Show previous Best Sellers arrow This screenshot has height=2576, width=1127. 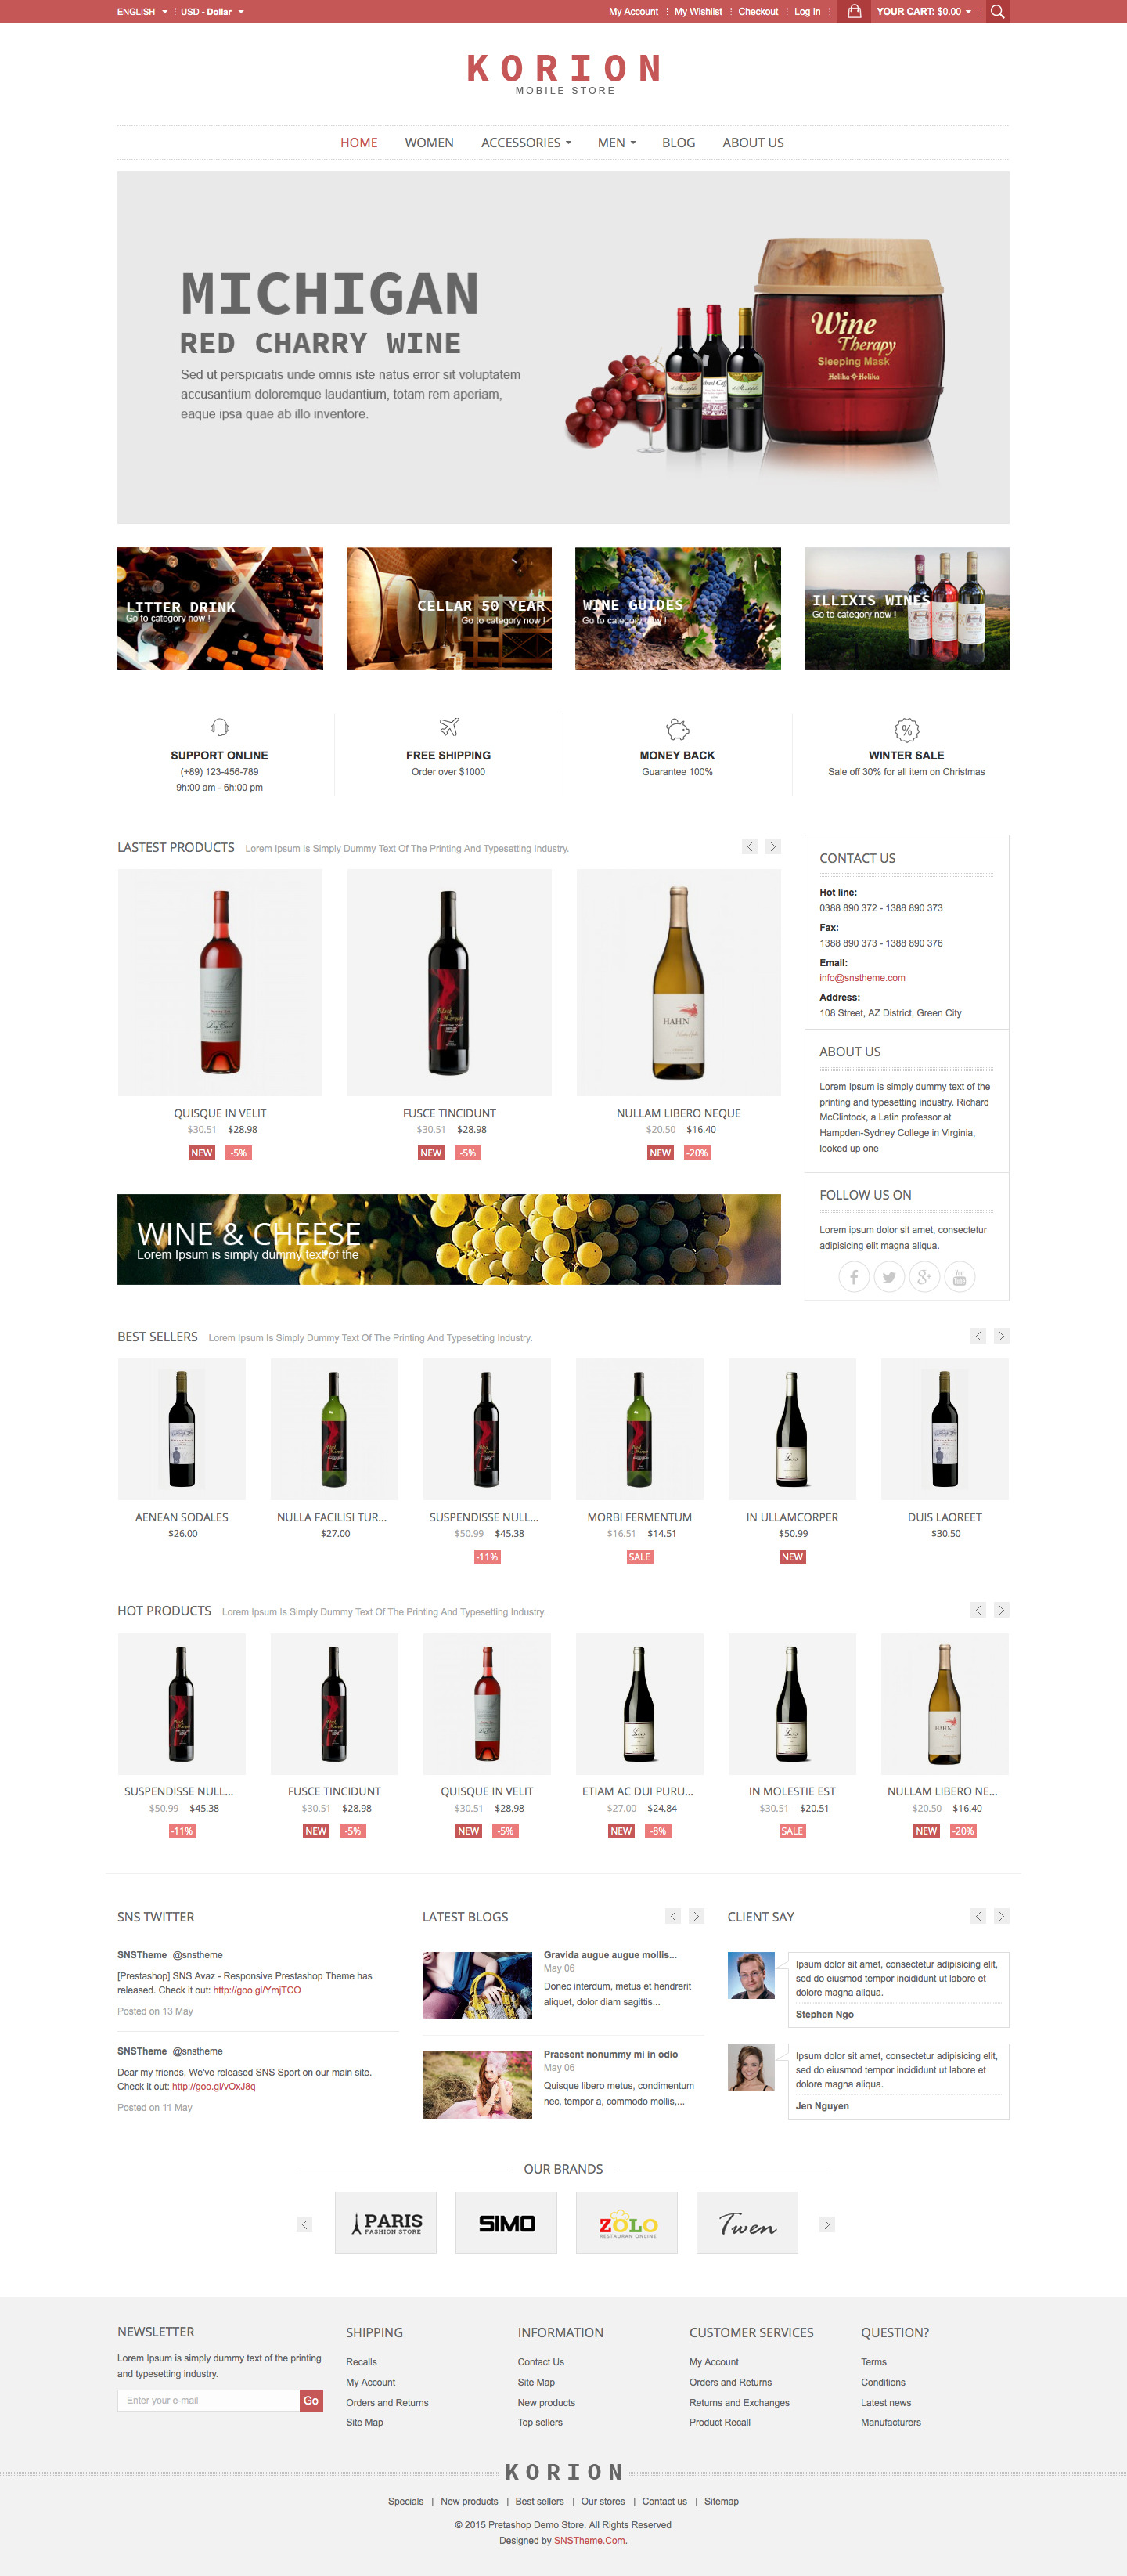tap(978, 1336)
